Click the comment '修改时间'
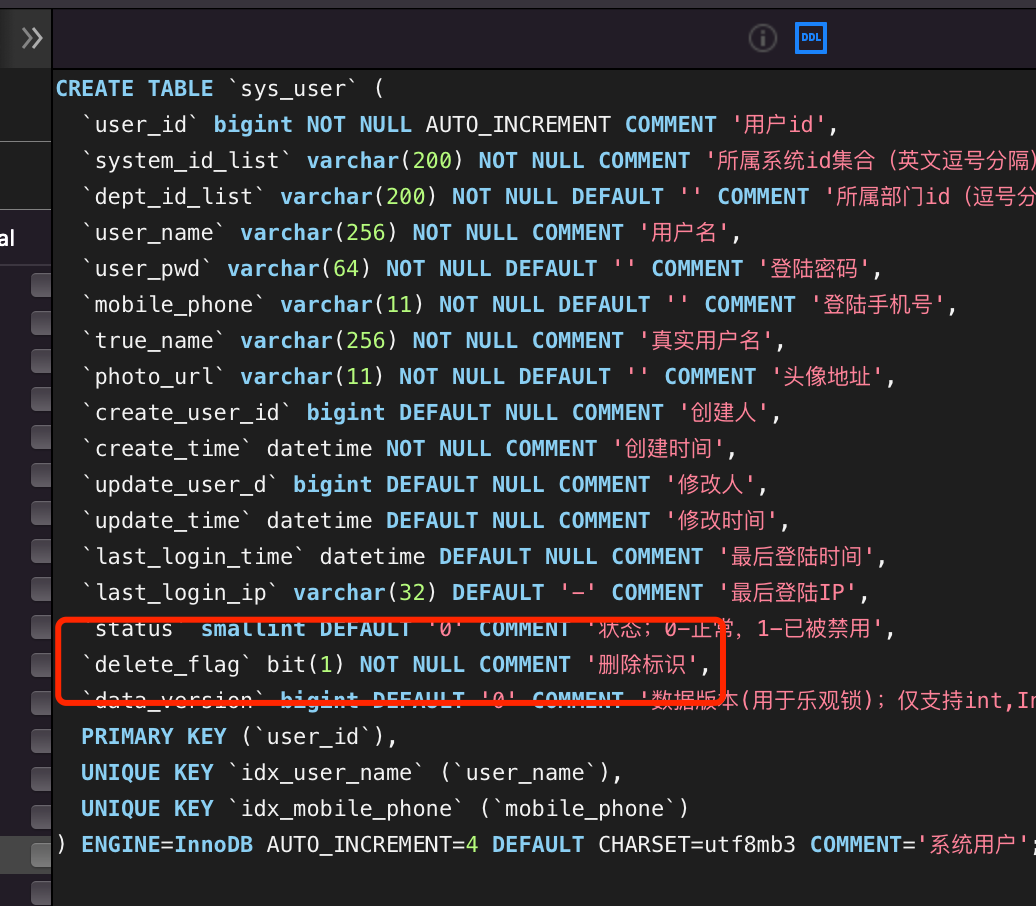This screenshot has height=906, width=1036. coord(722,520)
